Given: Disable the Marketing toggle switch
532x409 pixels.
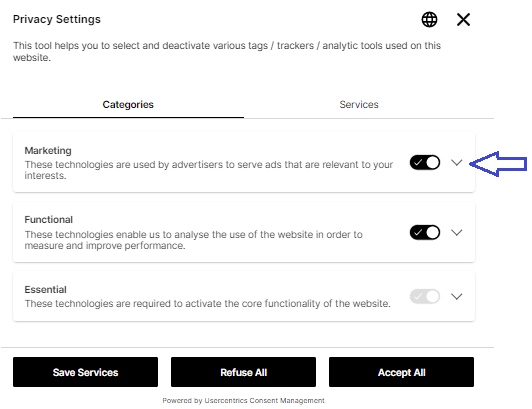Looking at the screenshot, I should click(x=425, y=163).
